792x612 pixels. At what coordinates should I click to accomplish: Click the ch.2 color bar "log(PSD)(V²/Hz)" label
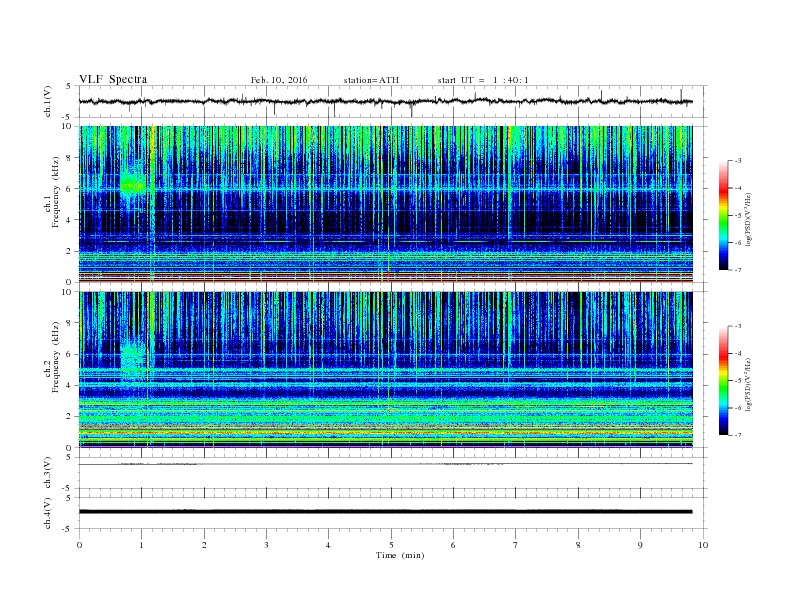pos(749,384)
